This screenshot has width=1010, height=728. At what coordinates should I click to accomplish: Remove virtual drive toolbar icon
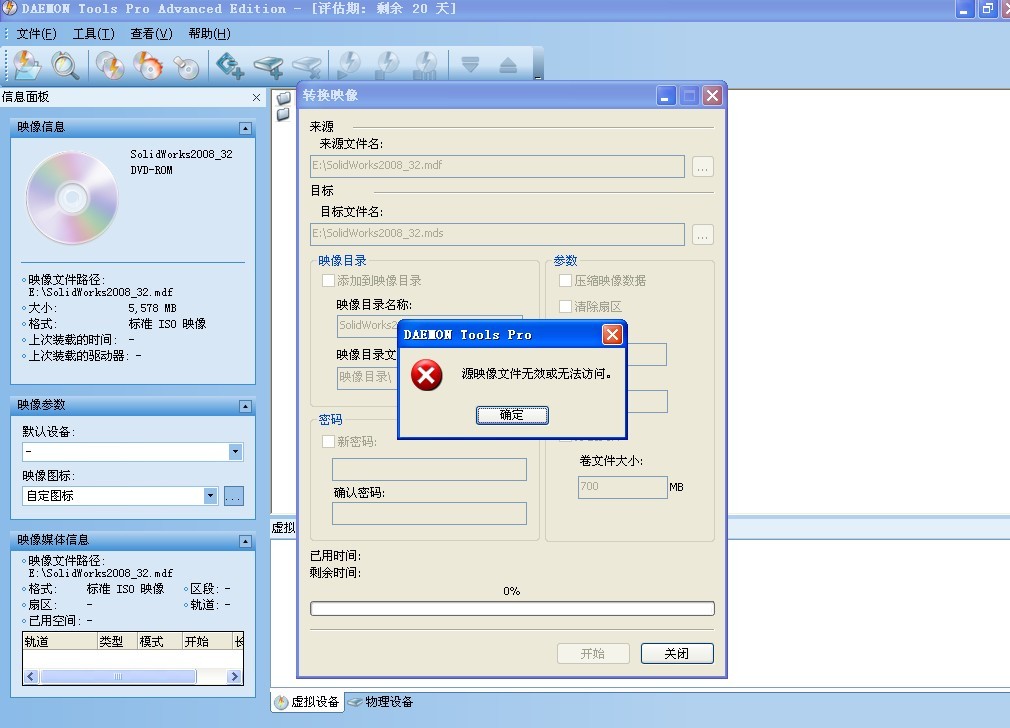point(307,65)
